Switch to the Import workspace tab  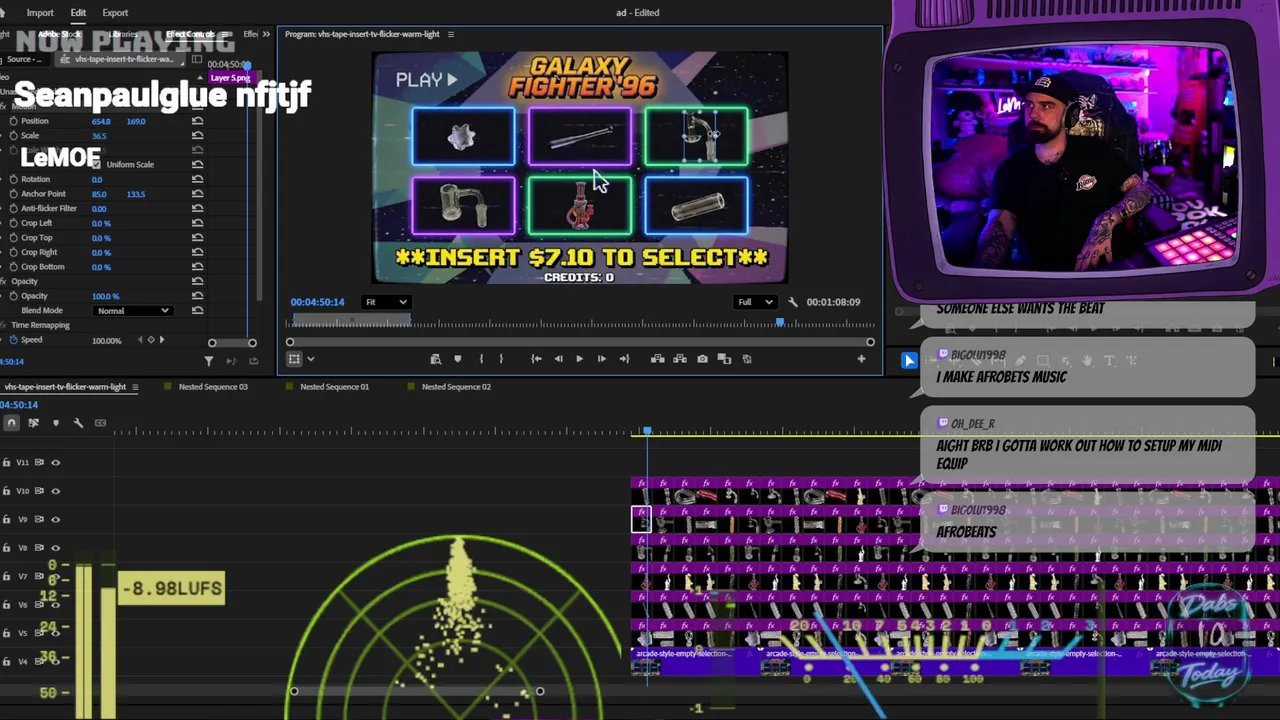pyautogui.click(x=40, y=13)
